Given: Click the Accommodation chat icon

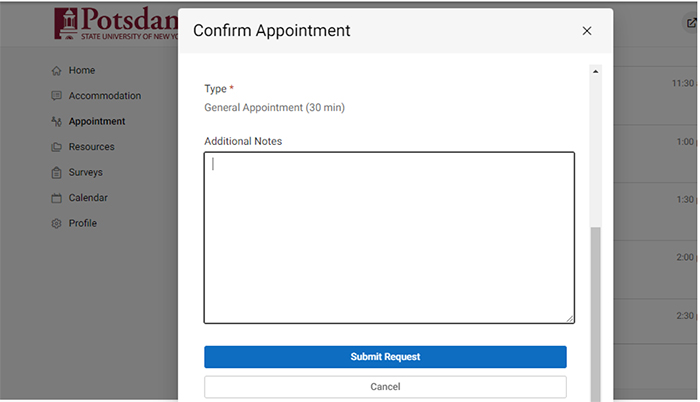Looking at the screenshot, I should 56,96.
